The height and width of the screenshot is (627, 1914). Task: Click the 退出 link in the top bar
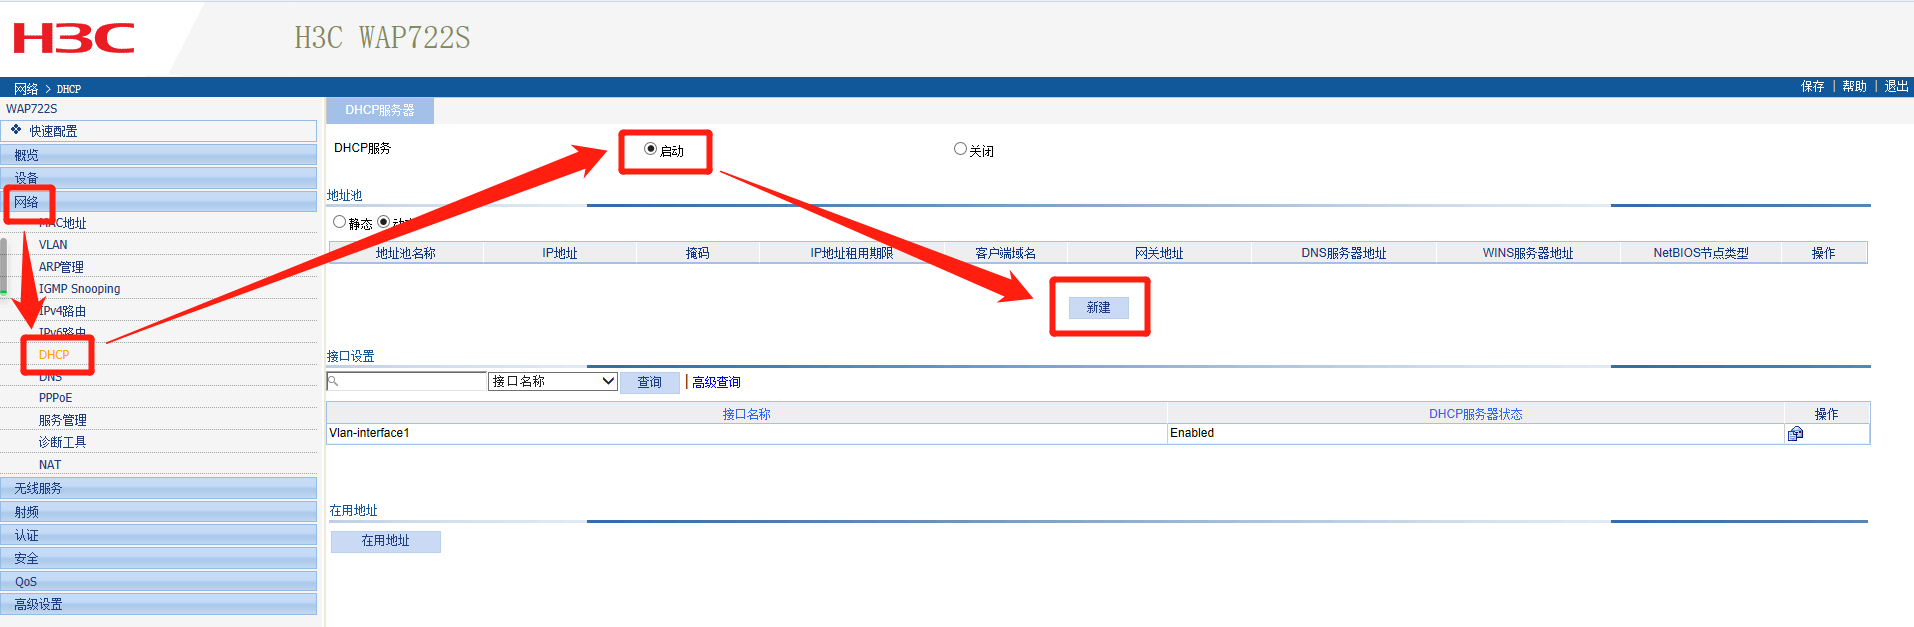coord(1897,87)
